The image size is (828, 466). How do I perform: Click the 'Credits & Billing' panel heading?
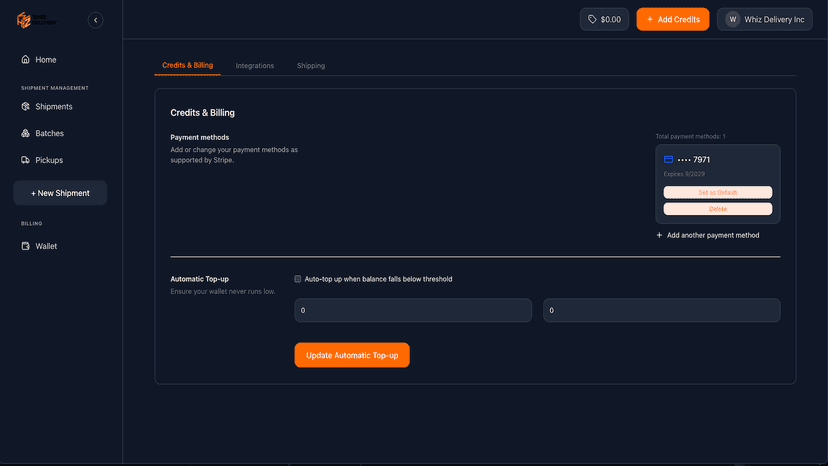click(202, 113)
